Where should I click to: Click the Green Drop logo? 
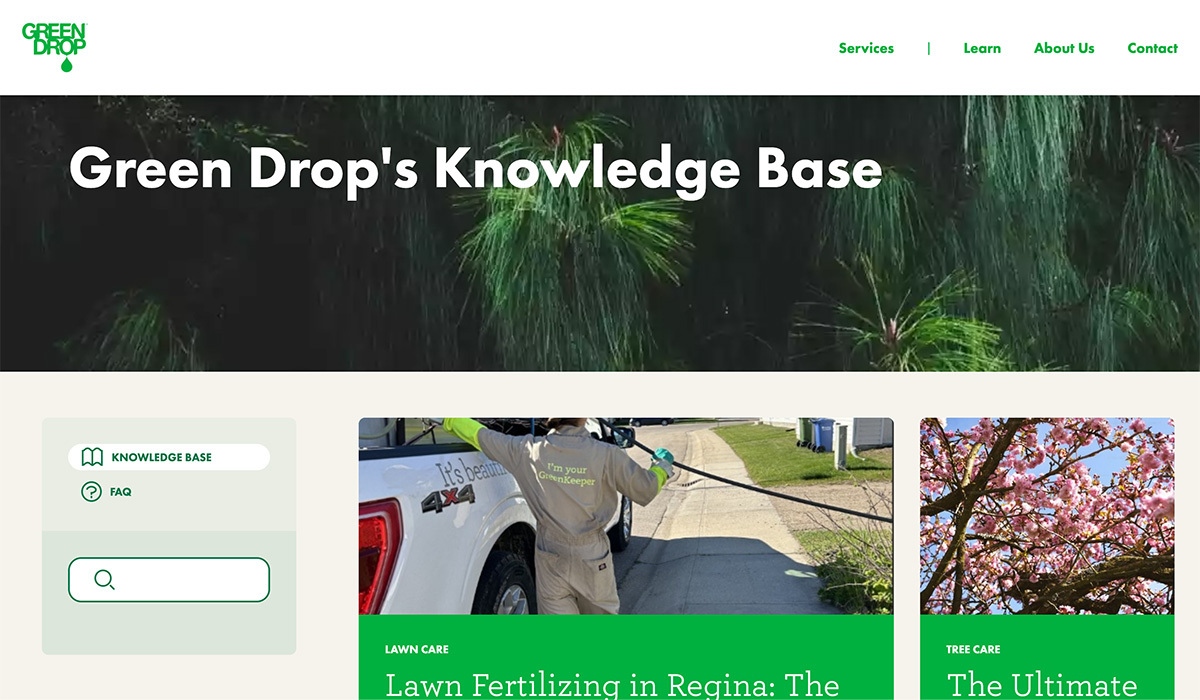[x=54, y=47]
